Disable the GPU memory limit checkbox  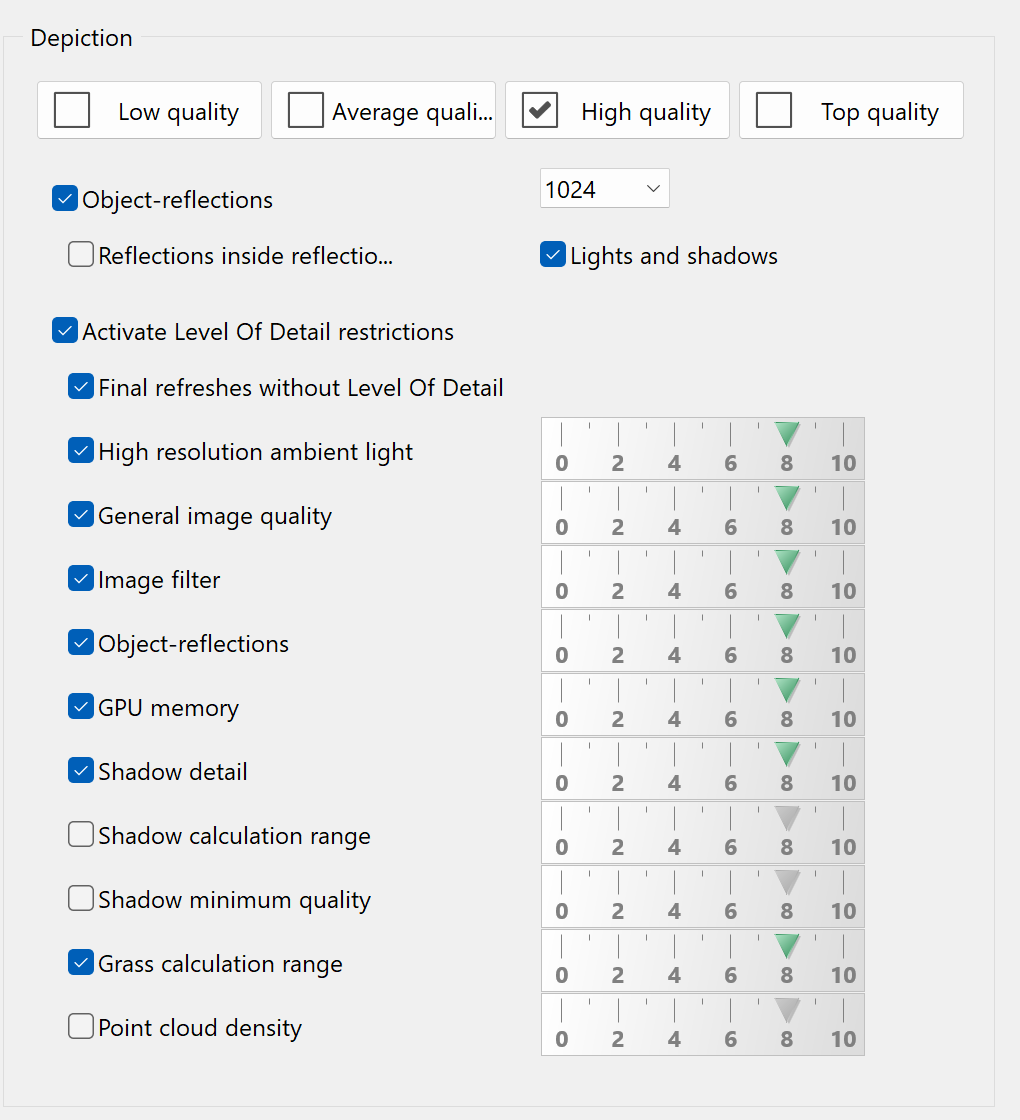[x=80, y=706]
